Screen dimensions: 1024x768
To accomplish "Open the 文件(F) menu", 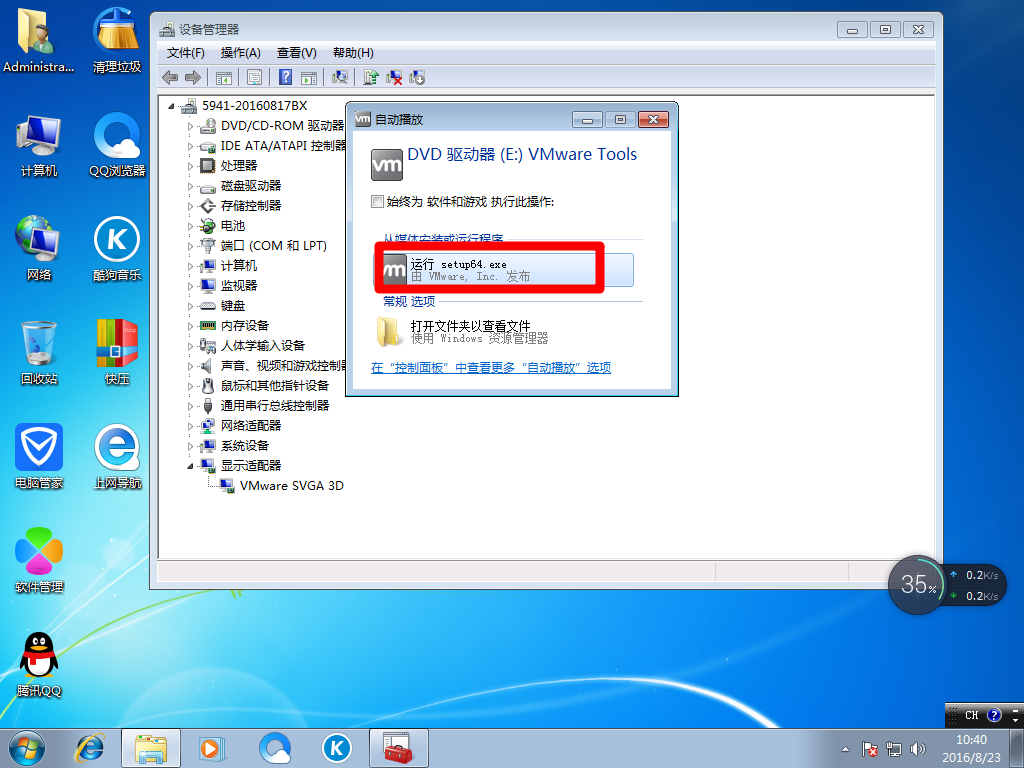I will (x=185, y=53).
